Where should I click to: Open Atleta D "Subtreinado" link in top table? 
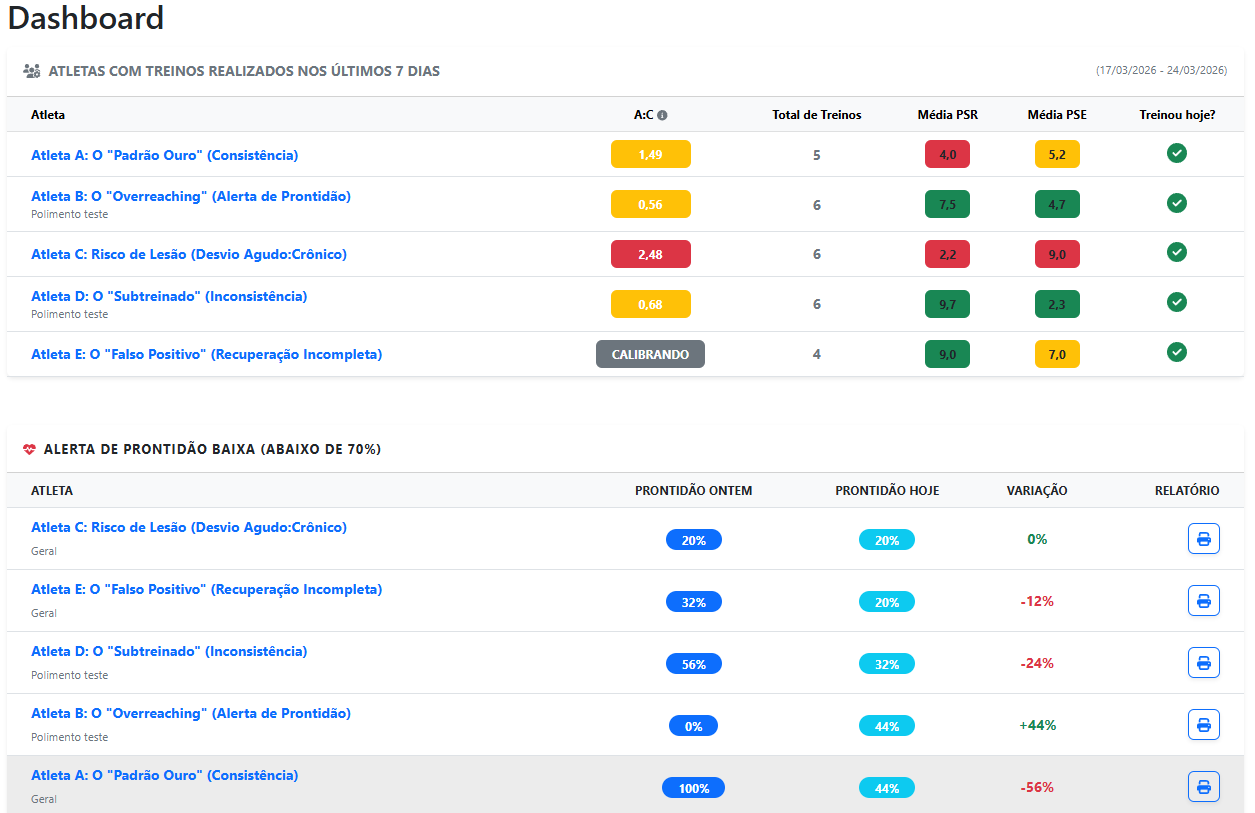tap(169, 296)
